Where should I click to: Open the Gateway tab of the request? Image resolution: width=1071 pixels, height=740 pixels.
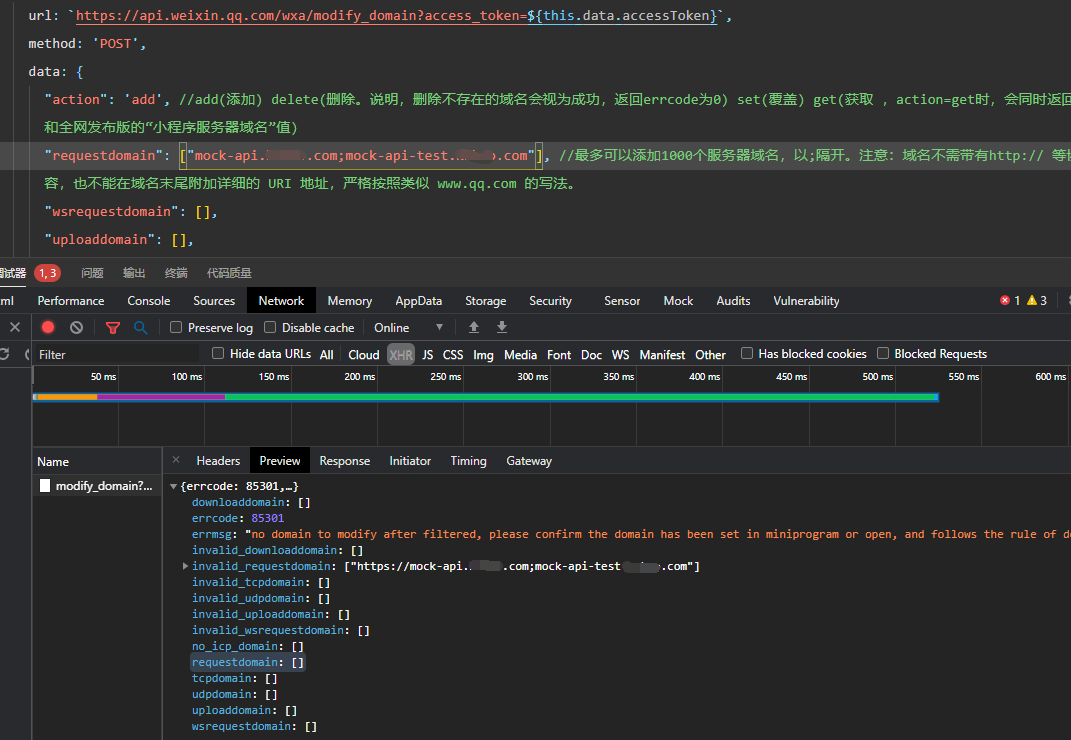[x=529, y=461]
